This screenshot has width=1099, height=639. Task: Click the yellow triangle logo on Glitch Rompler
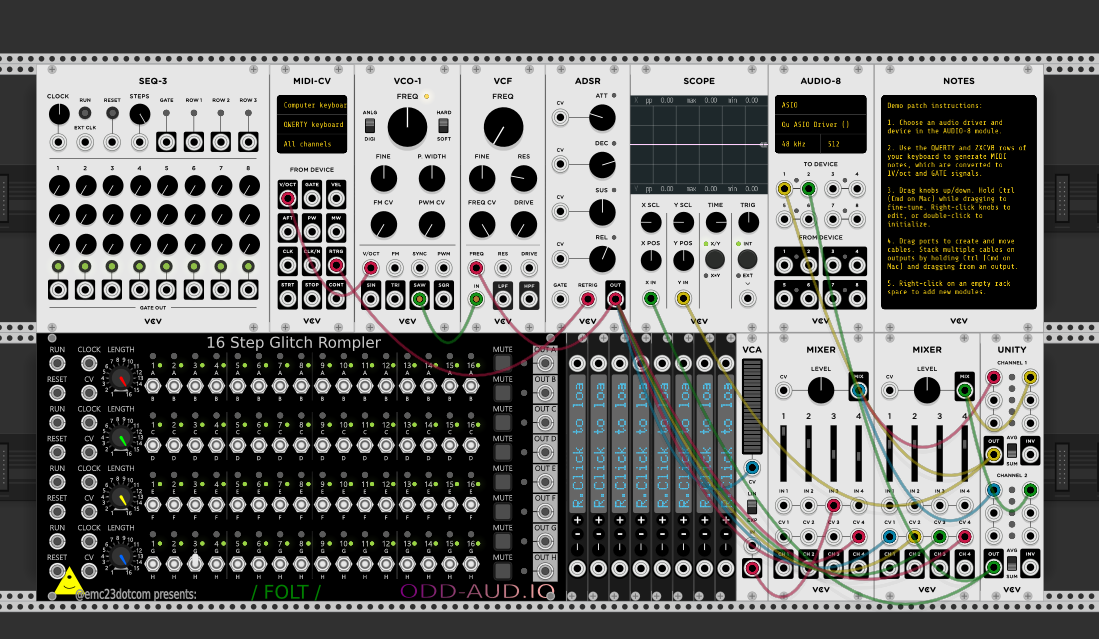tap(68, 582)
